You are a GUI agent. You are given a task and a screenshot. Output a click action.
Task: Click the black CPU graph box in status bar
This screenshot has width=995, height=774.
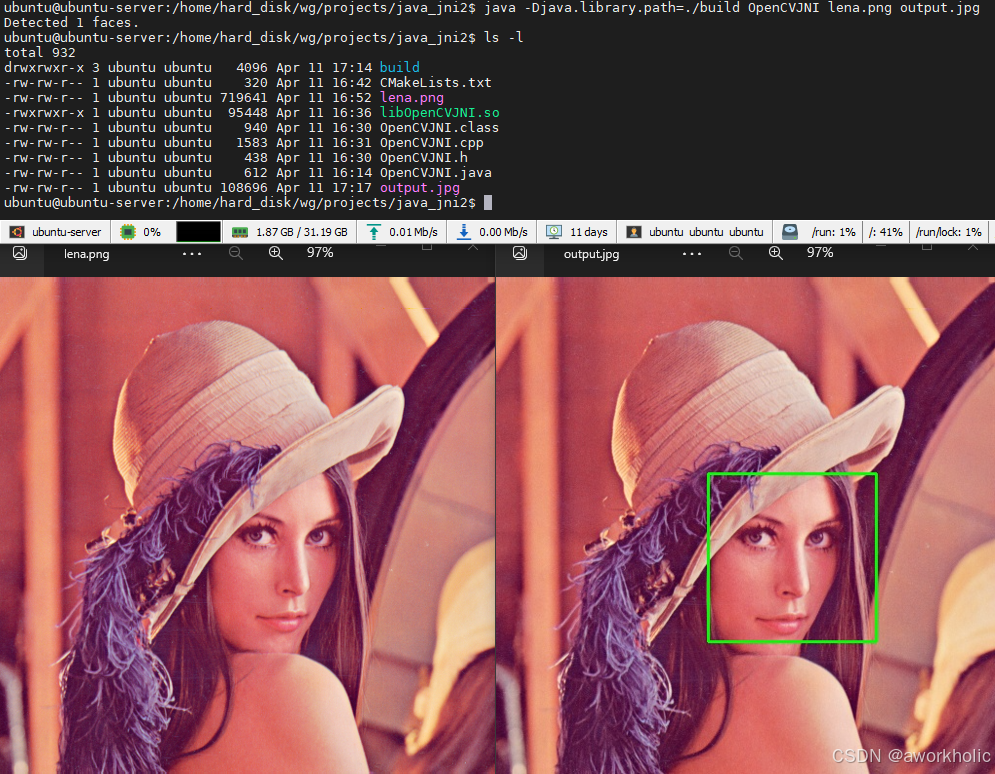[199, 232]
